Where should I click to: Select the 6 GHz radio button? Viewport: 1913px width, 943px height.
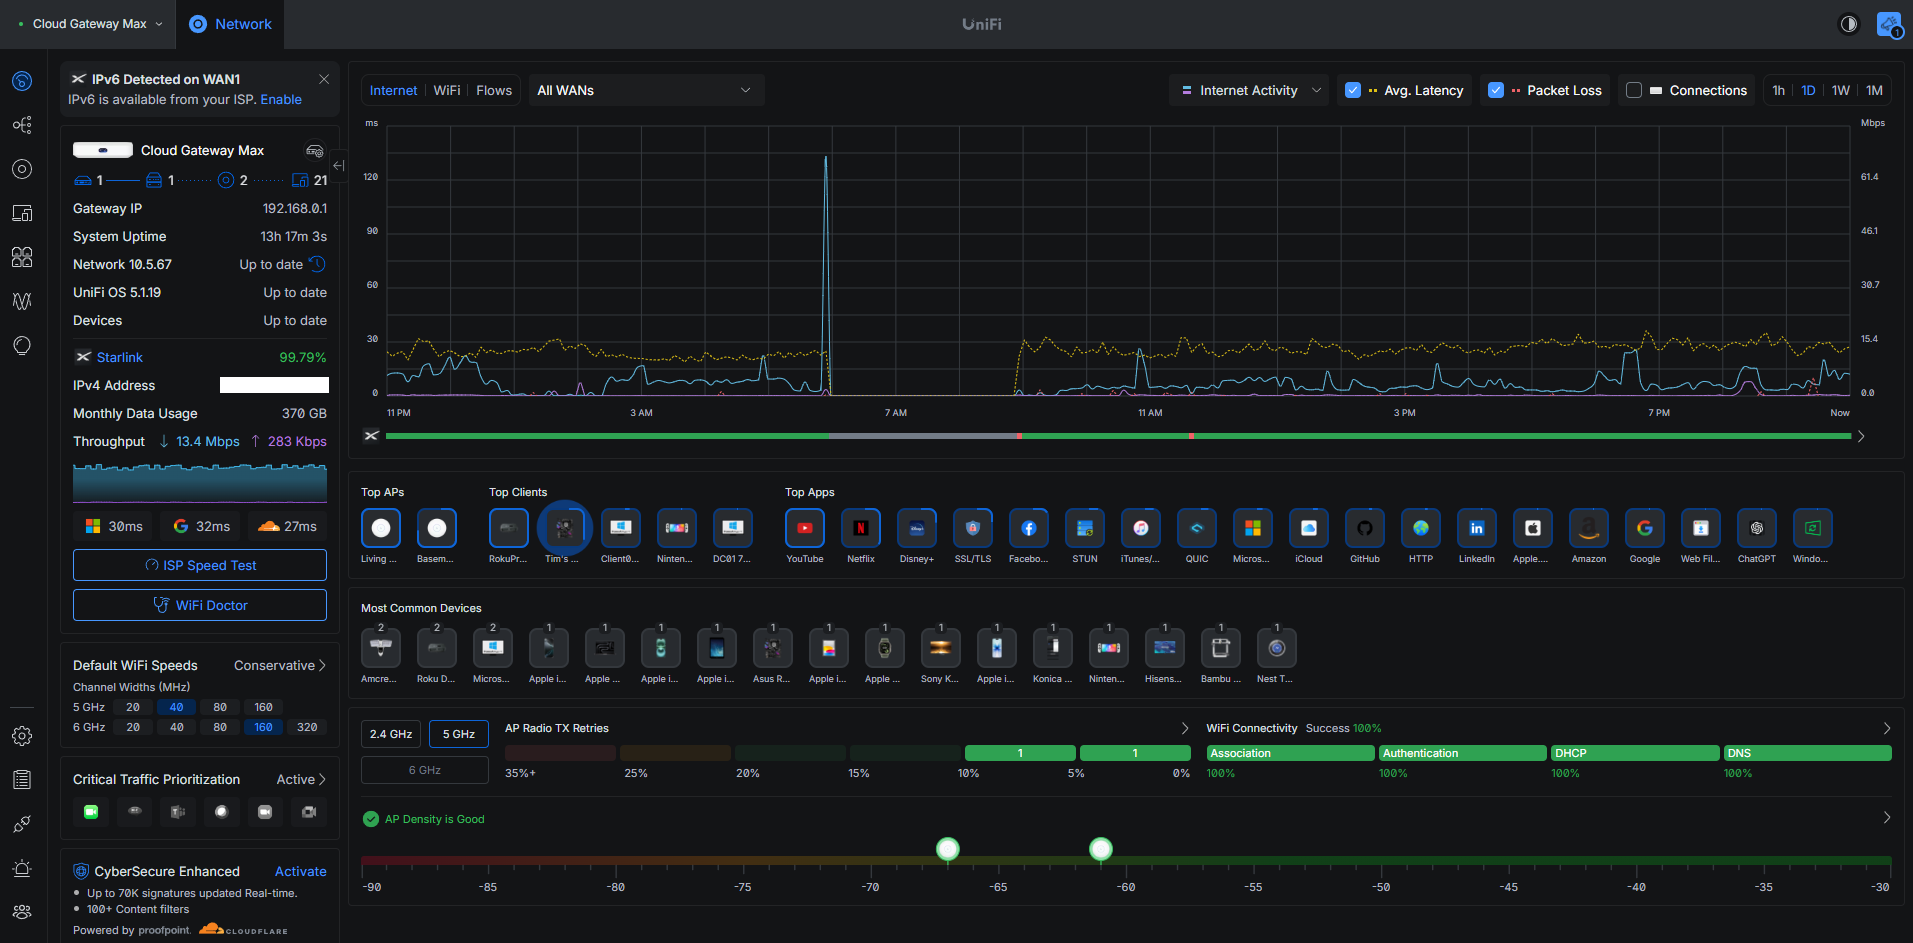pyautogui.click(x=425, y=770)
